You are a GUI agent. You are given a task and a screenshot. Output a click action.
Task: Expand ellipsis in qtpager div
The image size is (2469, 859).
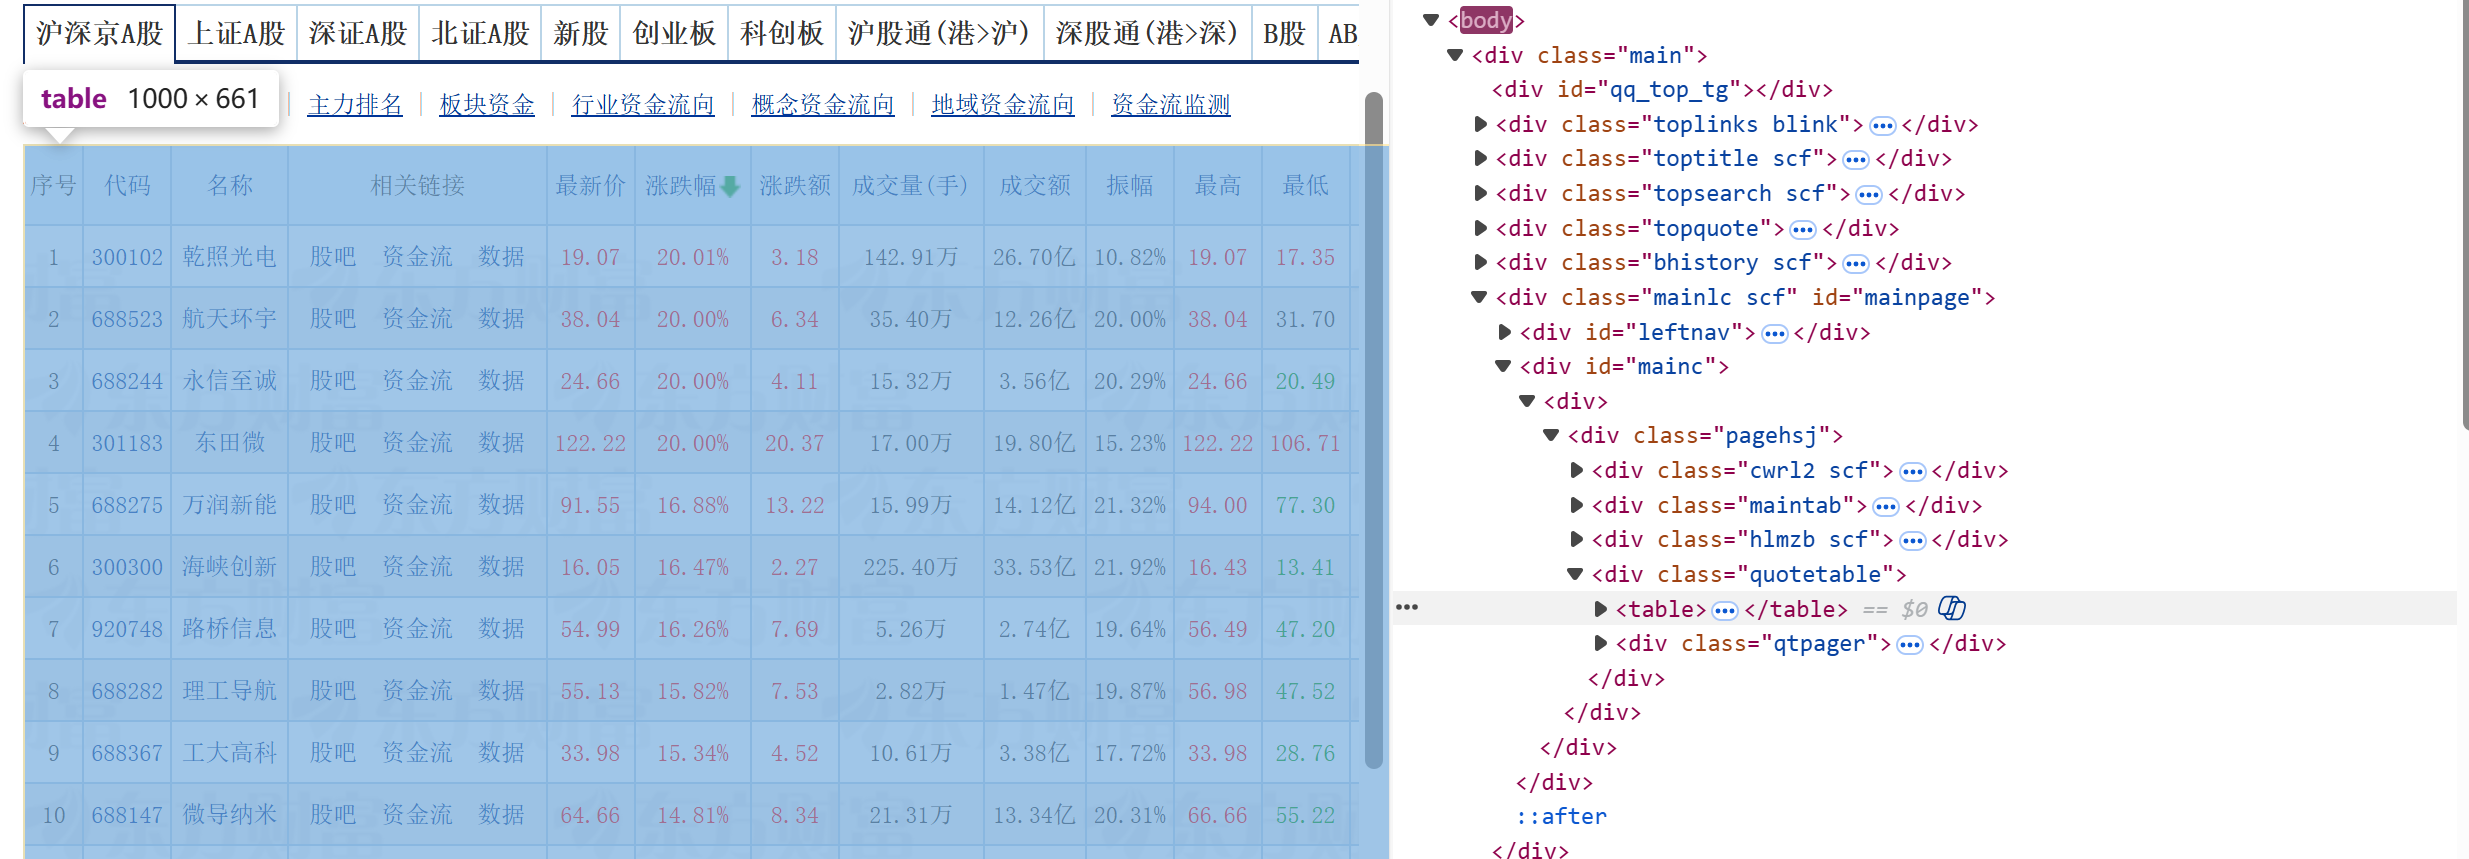1910,645
